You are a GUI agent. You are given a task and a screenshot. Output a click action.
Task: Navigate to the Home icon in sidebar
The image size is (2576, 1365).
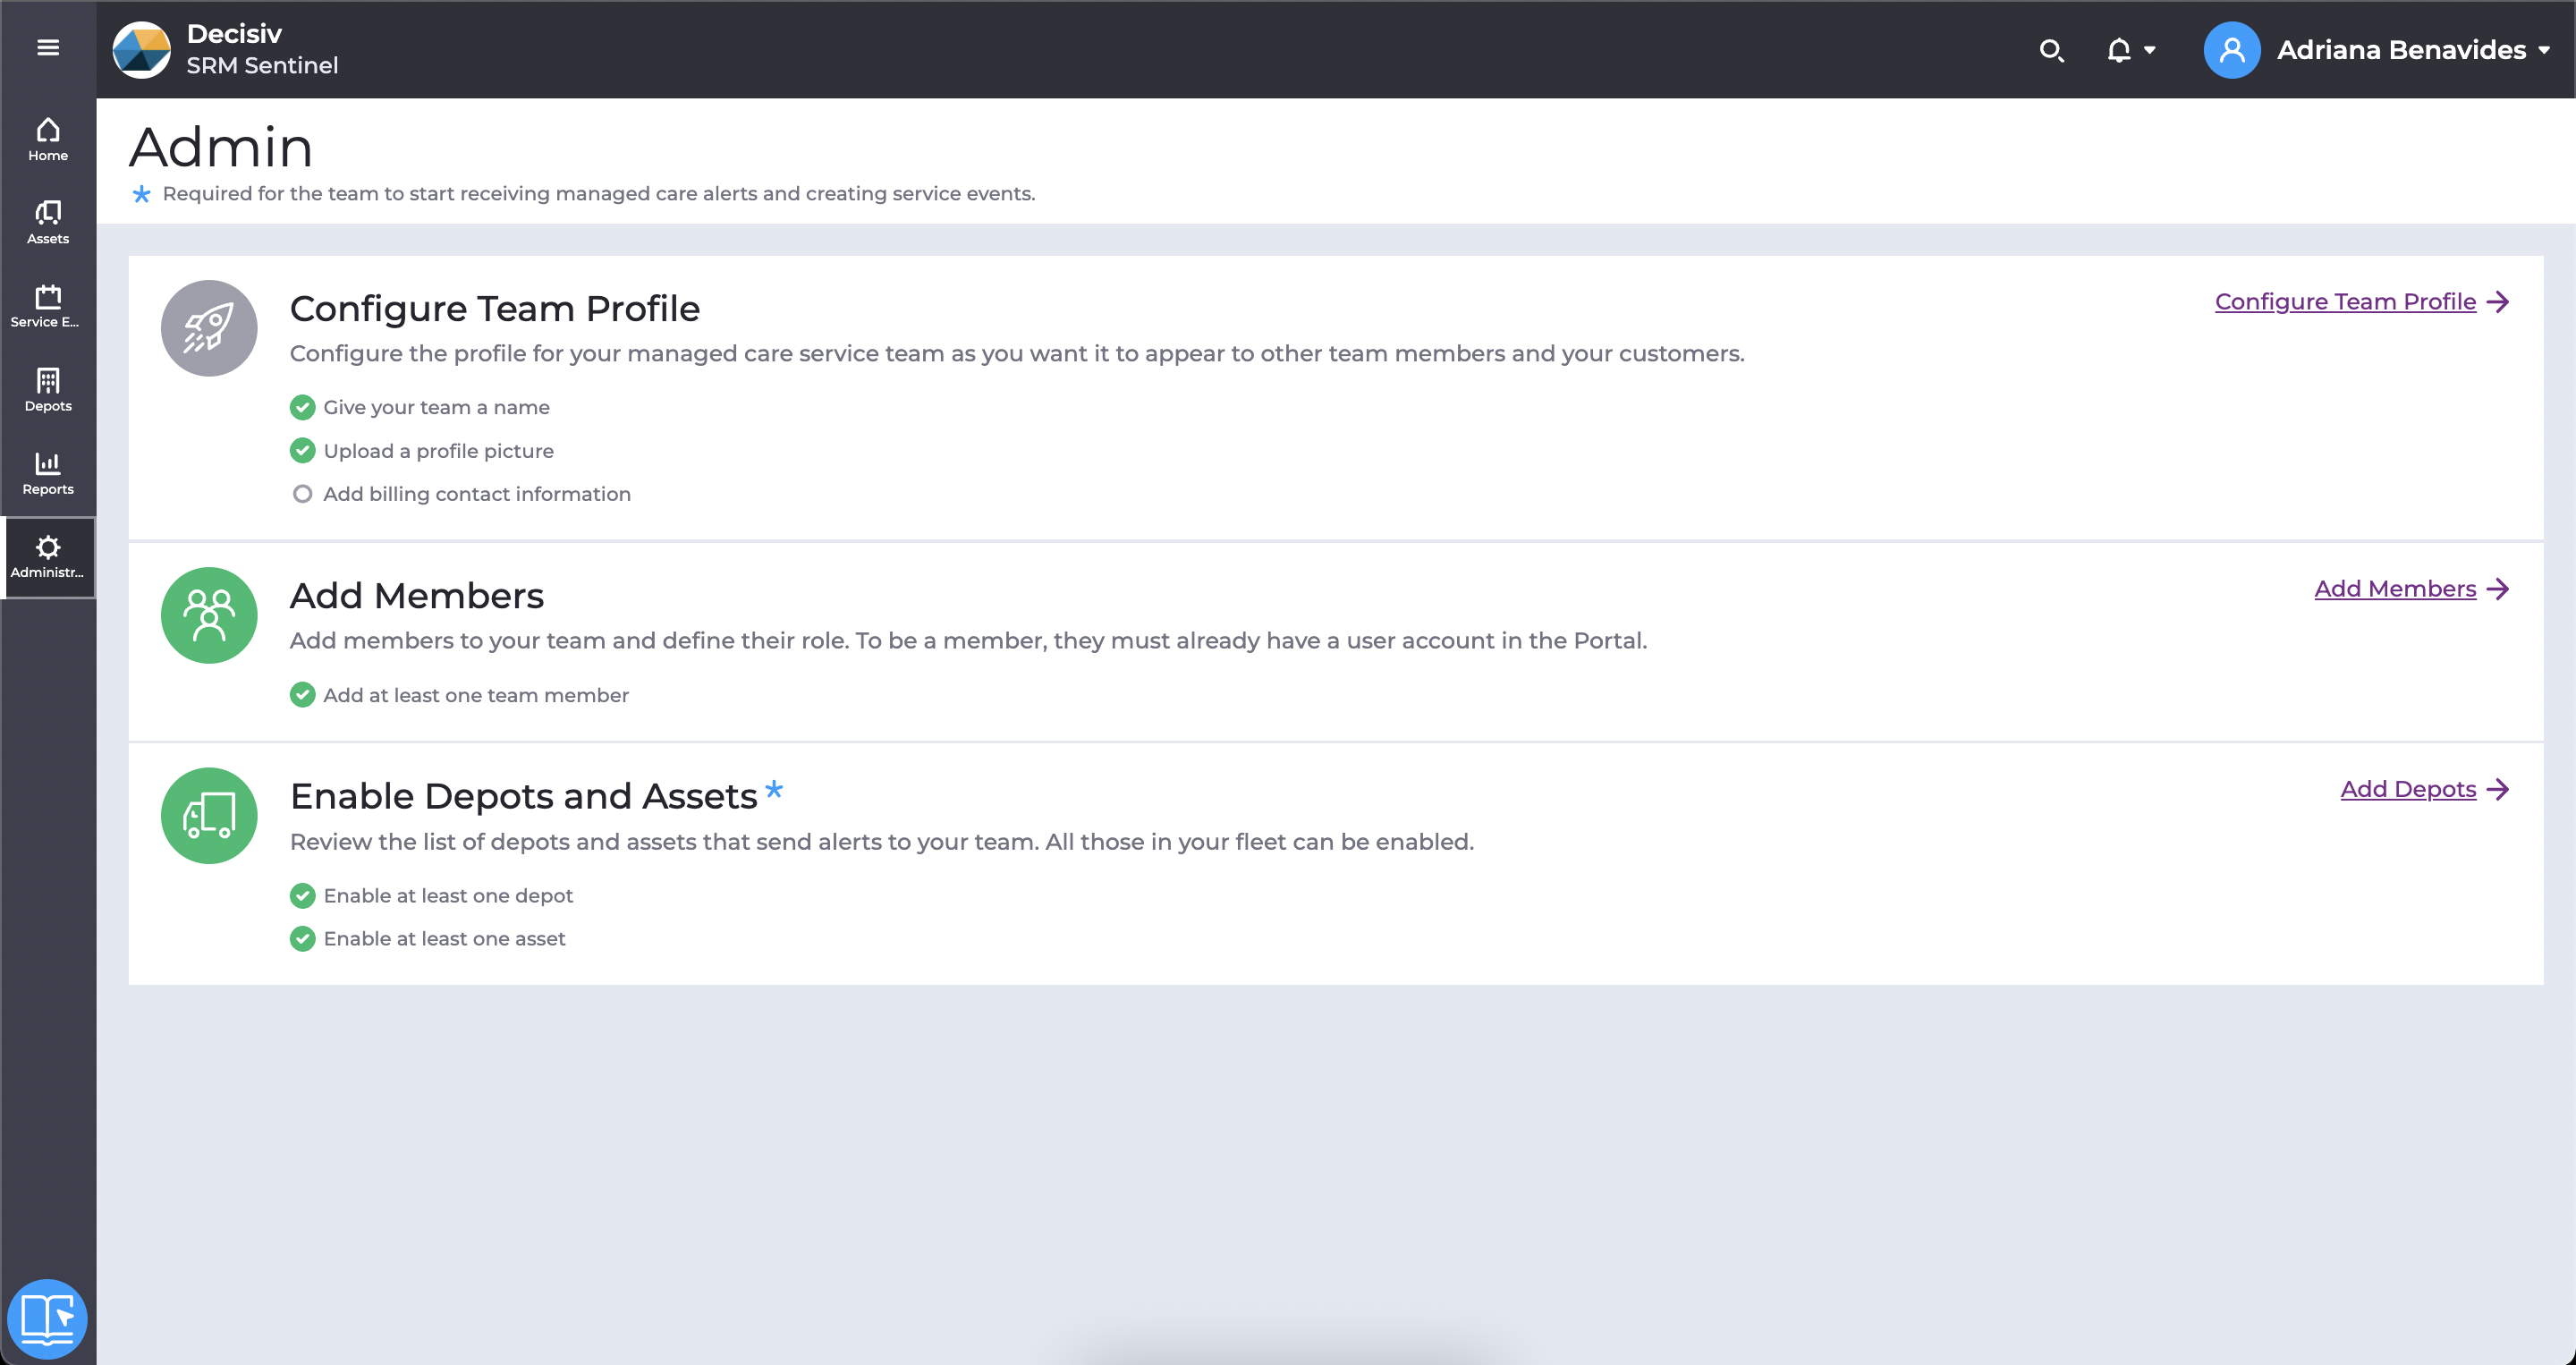click(x=47, y=138)
